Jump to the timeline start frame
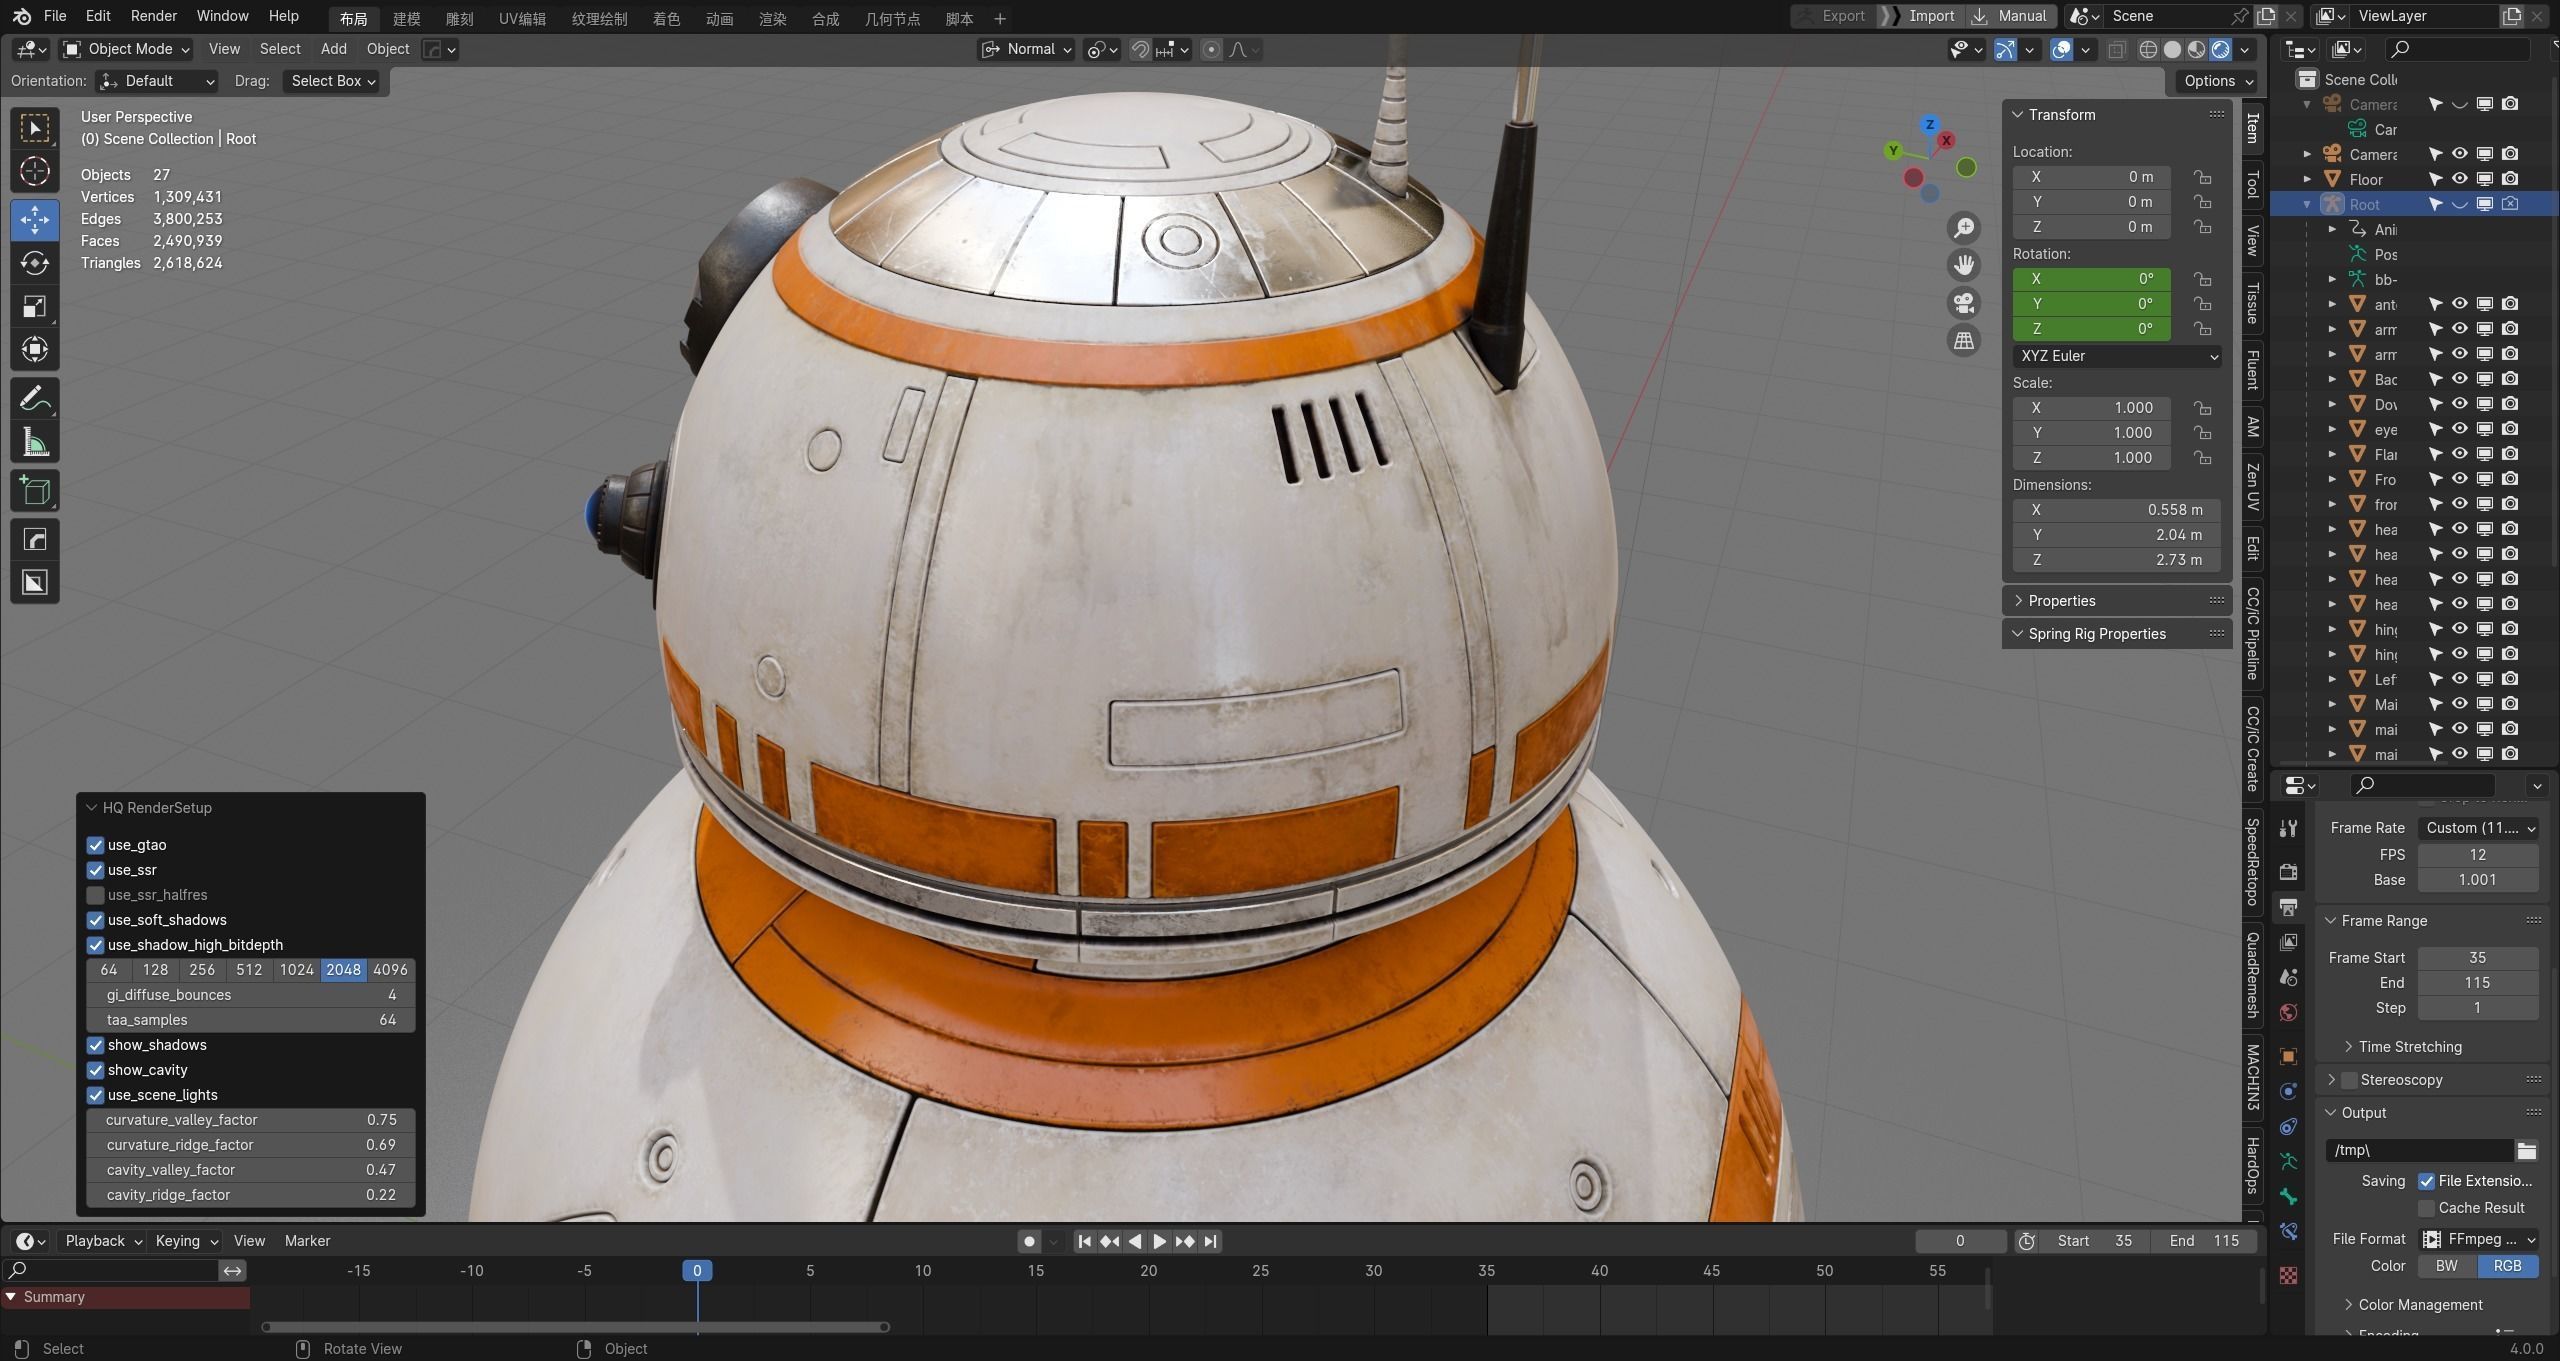This screenshot has width=2560, height=1361. pos(1084,1241)
